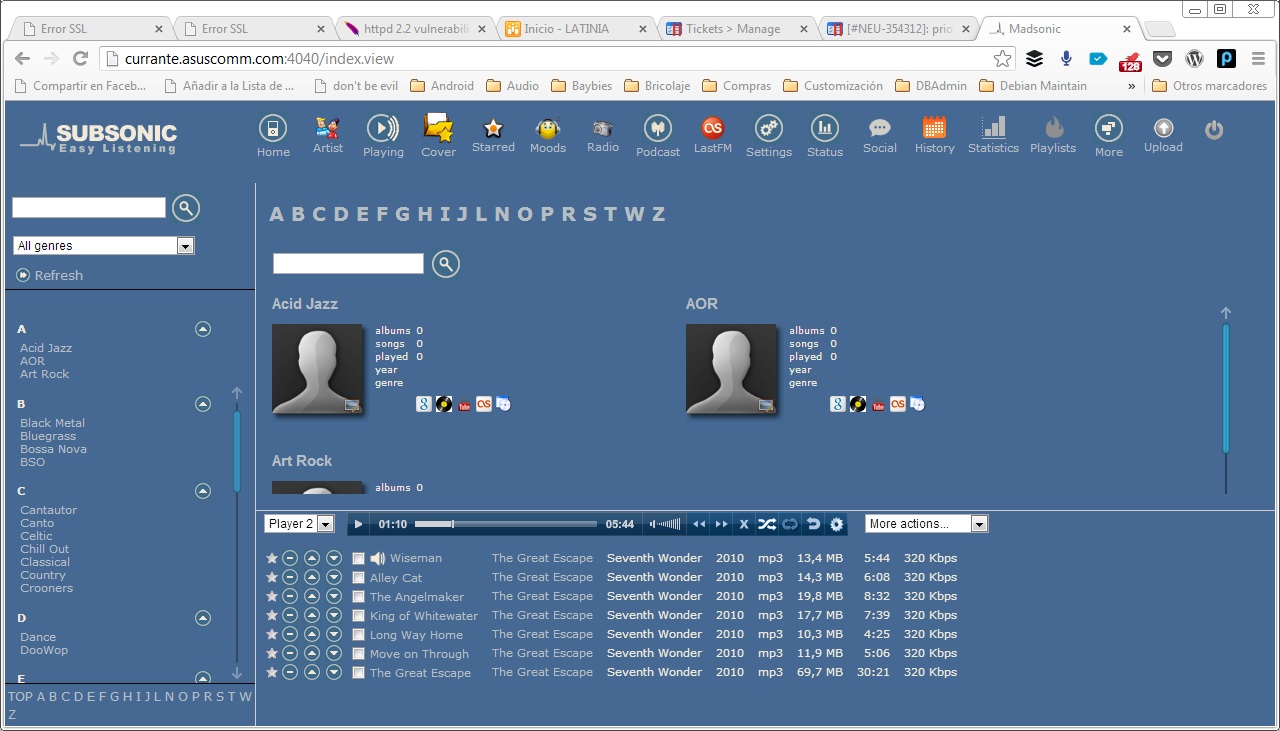1280x731 pixels.
Task: Open the Podcast section
Action: [x=657, y=136]
